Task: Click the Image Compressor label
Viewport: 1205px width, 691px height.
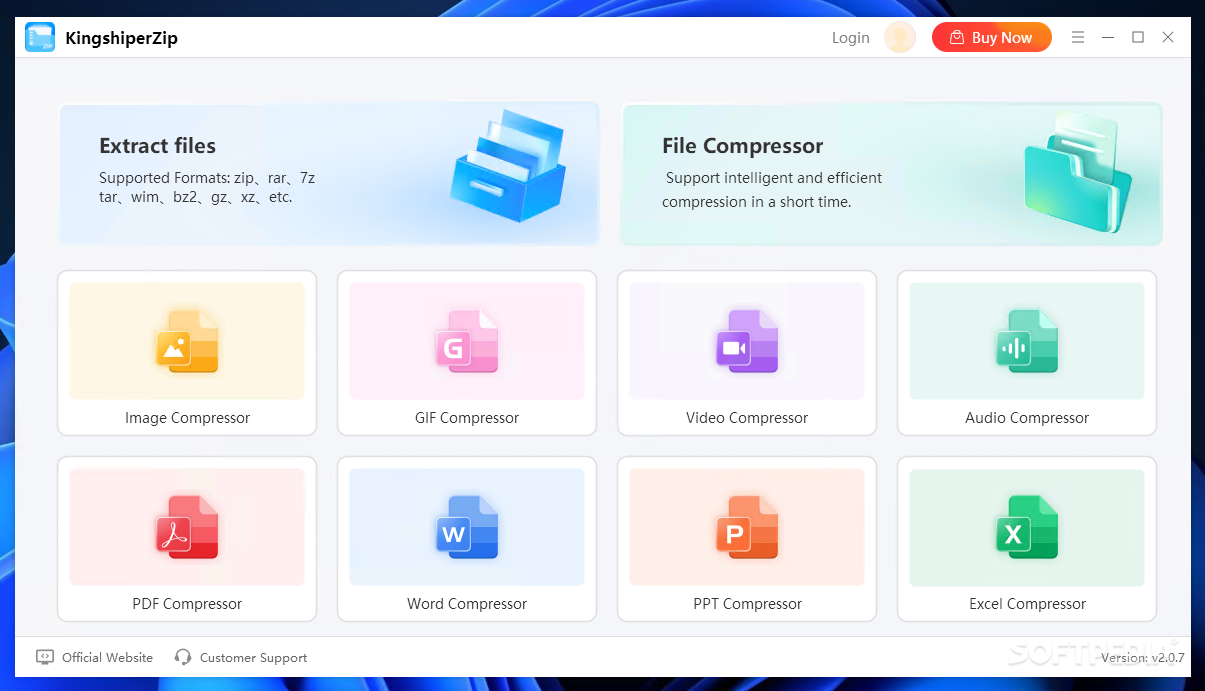Action: click(x=187, y=418)
